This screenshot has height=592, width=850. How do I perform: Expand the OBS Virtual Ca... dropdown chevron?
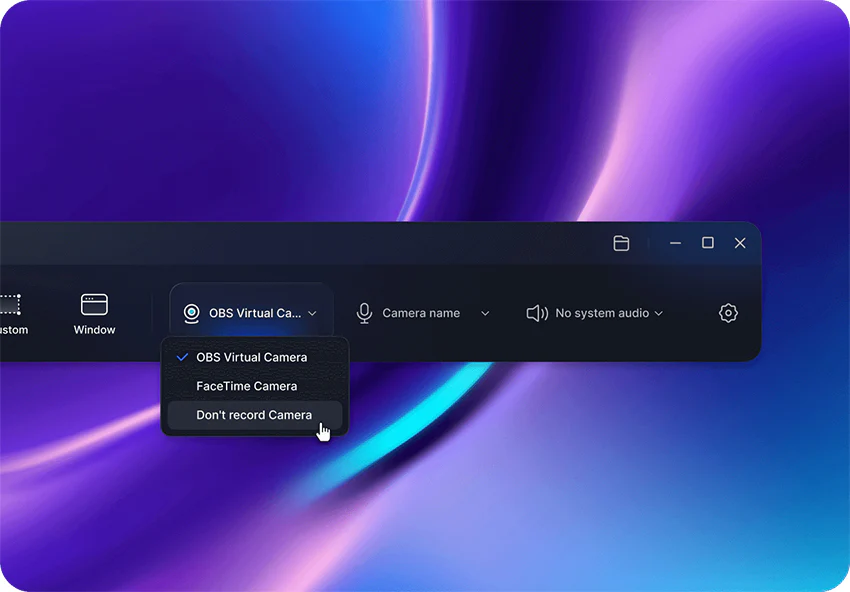click(312, 313)
